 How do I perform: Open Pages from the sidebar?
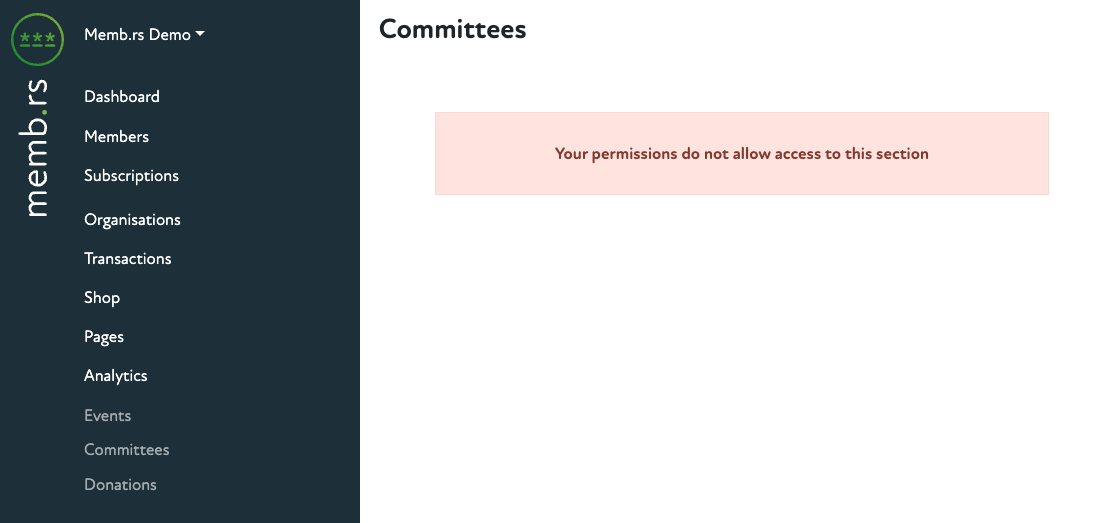(104, 337)
